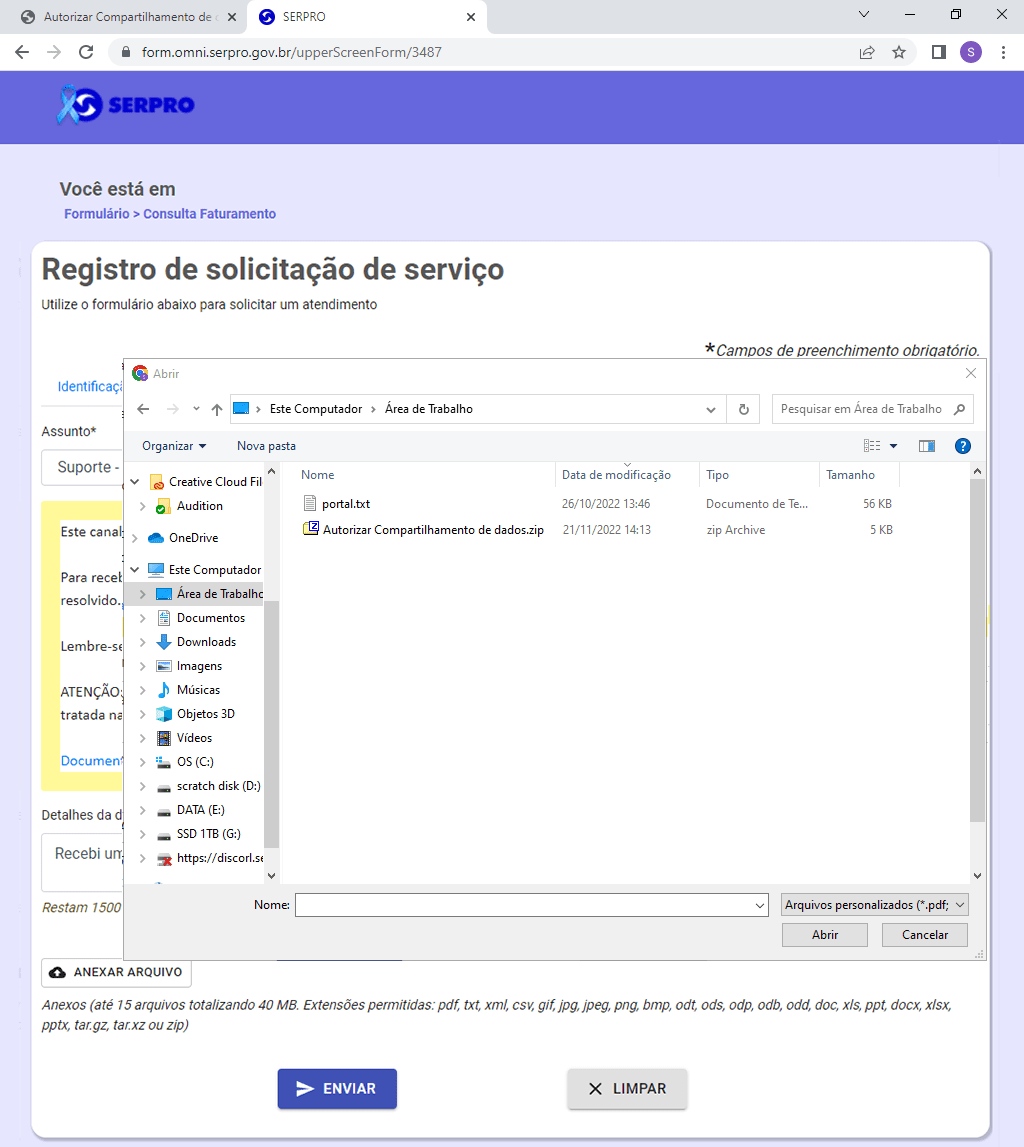Sort files by Data de modificação column
Image resolution: width=1024 pixels, height=1147 pixels.
[x=616, y=475]
